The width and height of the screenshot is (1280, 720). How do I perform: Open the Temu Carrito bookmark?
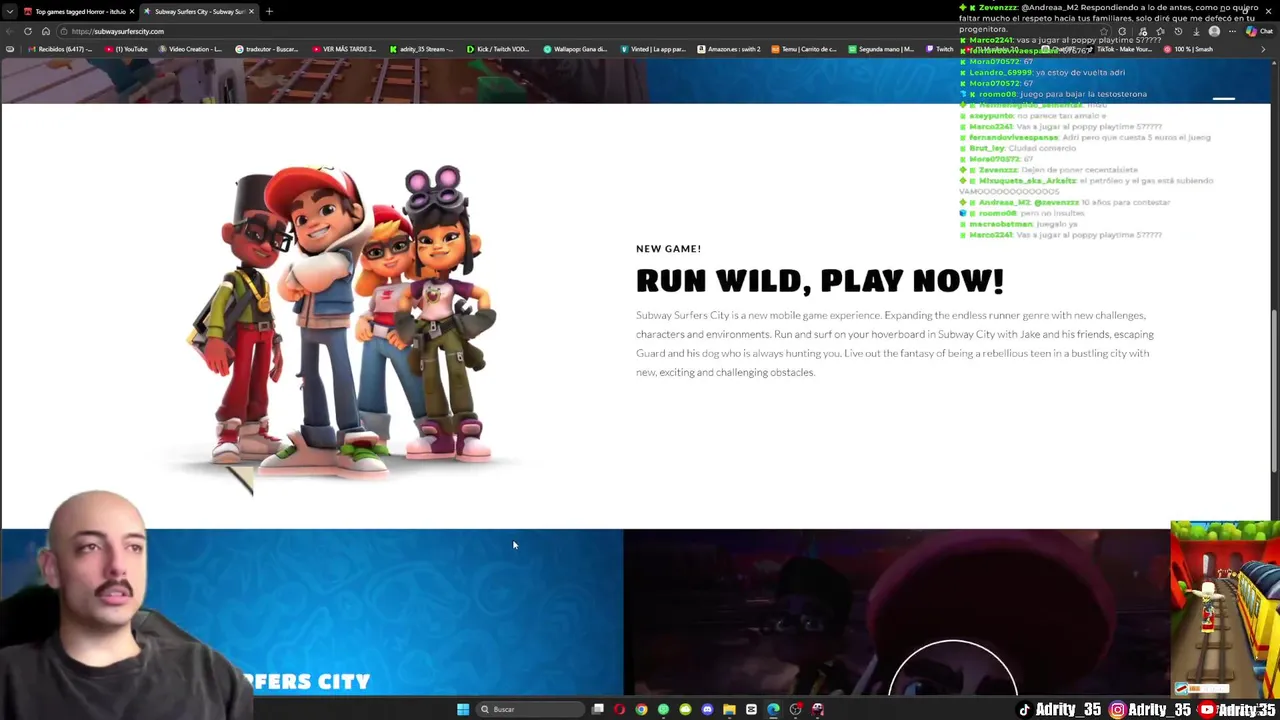(804, 49)
